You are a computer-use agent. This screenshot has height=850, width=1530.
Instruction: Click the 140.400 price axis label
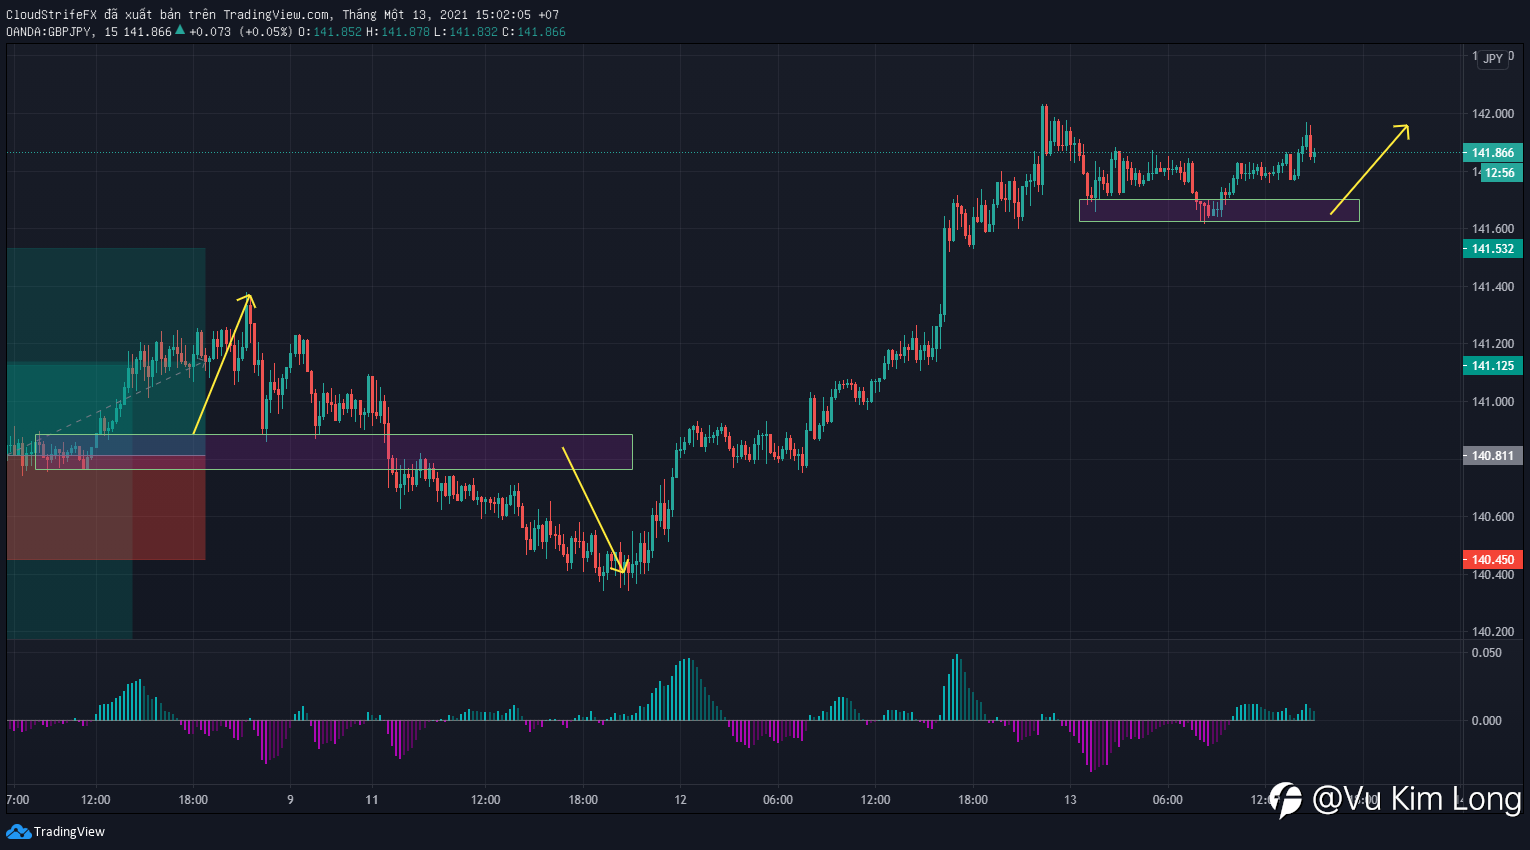coord(1493,575)
